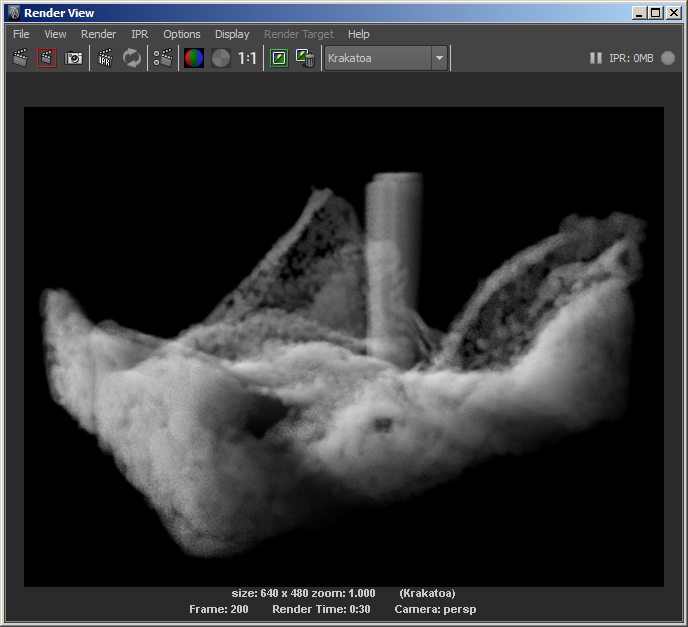The height and width of the screenshot is (627, 688).
Task: Click the Refresh IPR image arrows icon
Action: (132, 58)
